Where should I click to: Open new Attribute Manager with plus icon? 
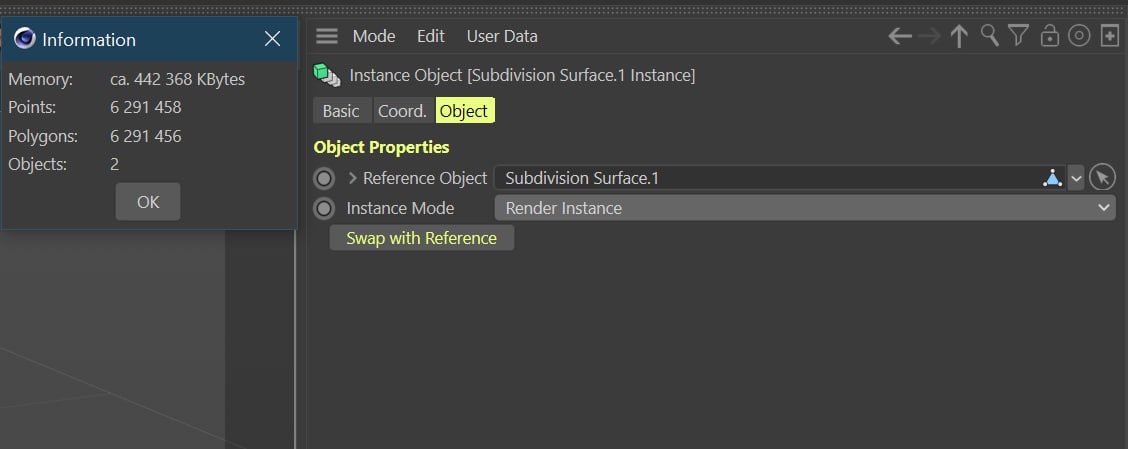[1110, 36]
